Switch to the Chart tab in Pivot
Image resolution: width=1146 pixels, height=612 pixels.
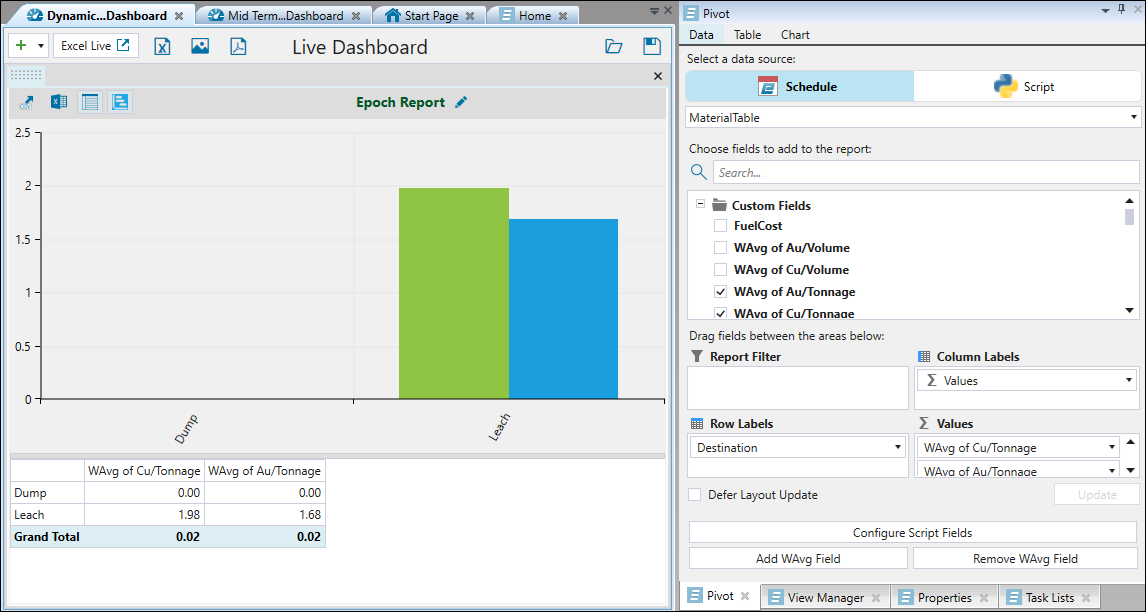point(795,35)
